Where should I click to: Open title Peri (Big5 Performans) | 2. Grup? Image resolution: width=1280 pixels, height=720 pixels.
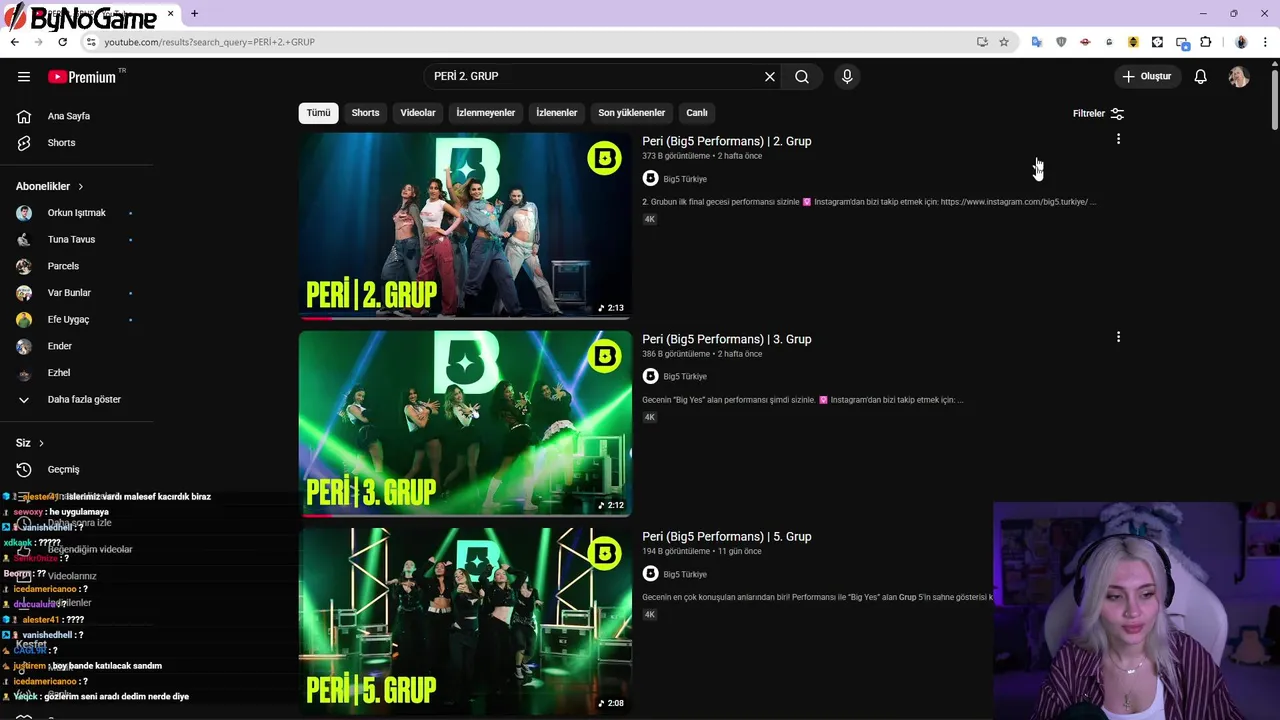727,142
